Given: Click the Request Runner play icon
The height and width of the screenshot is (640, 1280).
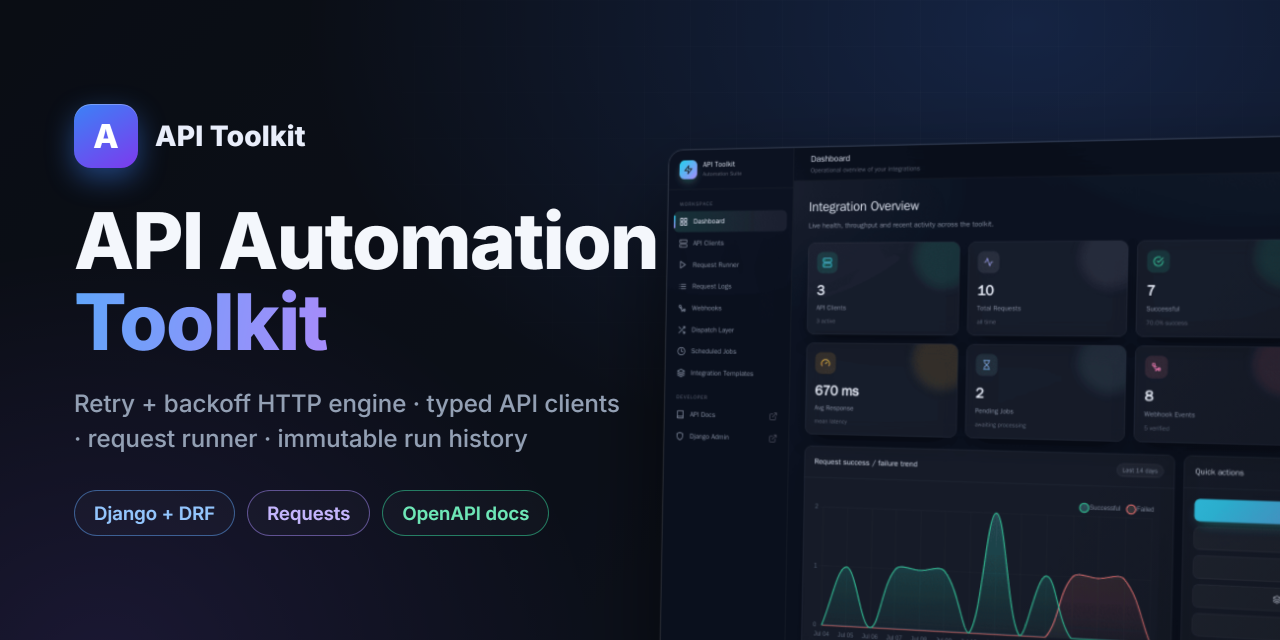Looking at the screenshot, I should 683,265.
